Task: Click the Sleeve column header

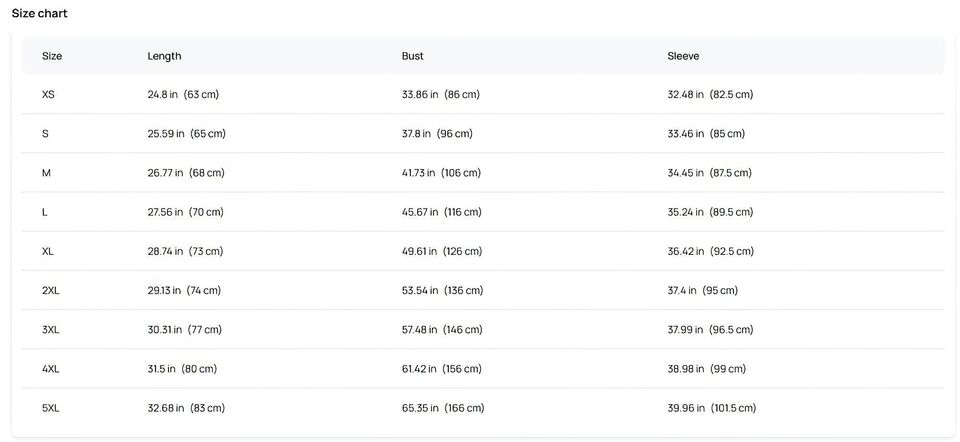Action: [x=683, y=56]
